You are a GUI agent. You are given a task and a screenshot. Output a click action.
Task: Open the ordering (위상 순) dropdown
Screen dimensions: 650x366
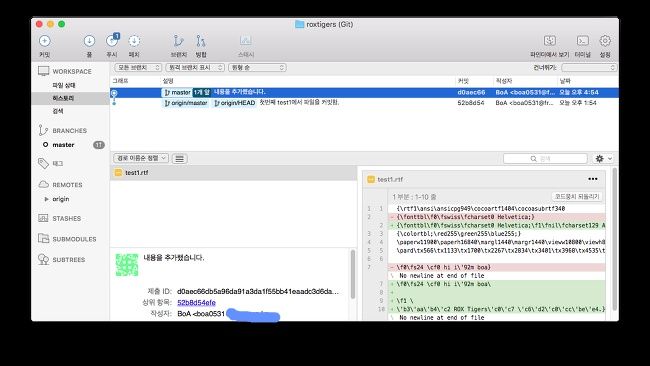tap(257, 67)
